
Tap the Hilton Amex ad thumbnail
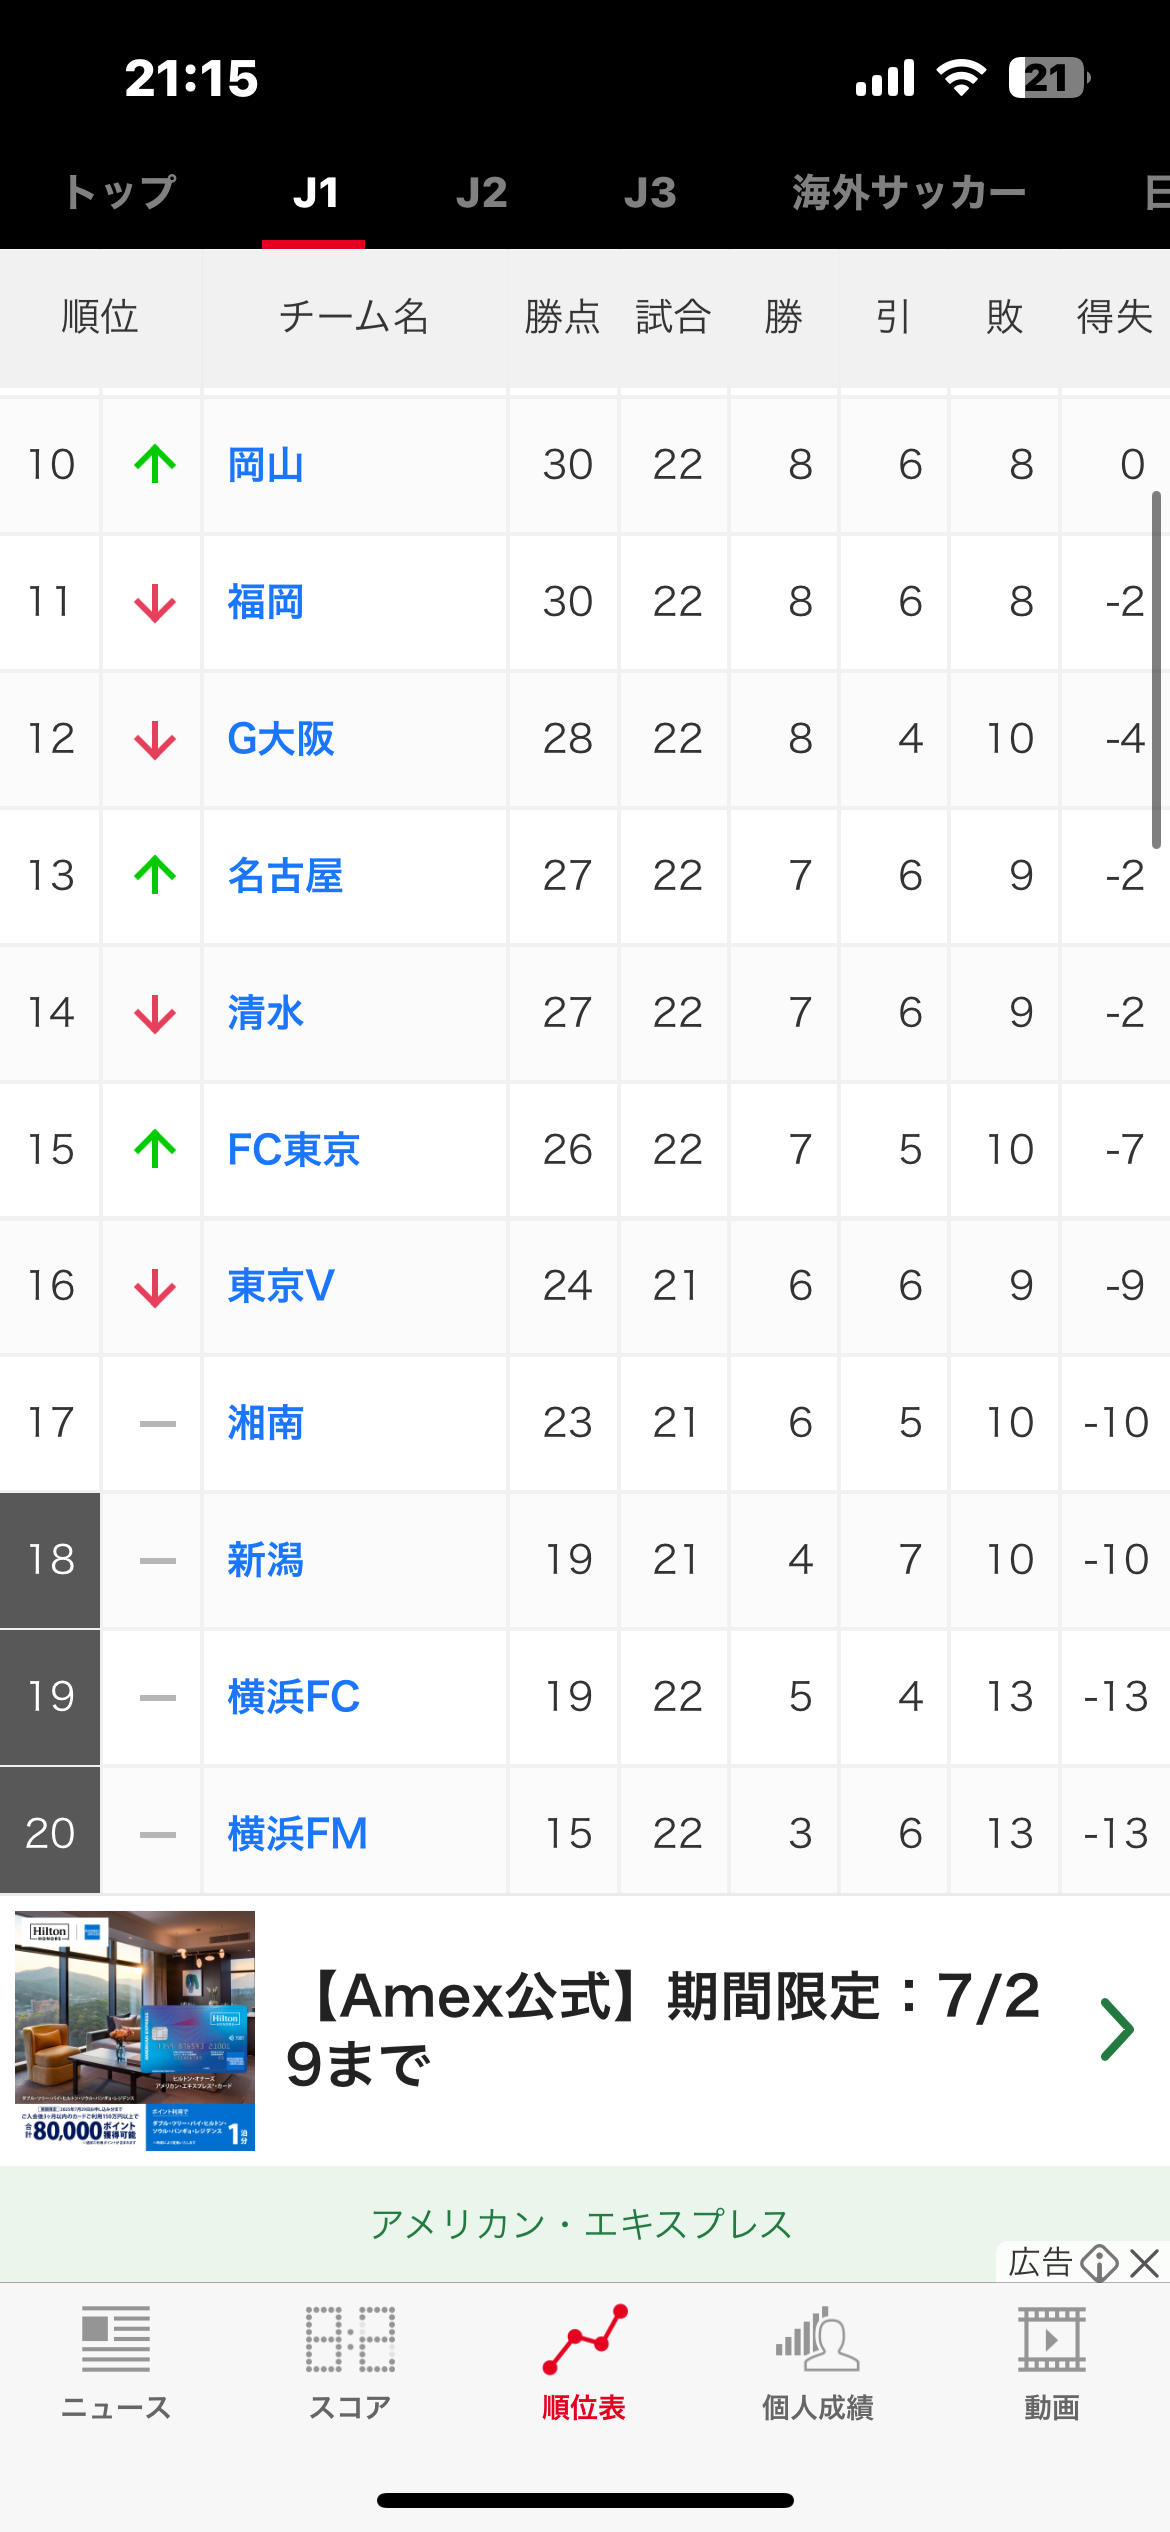[x=135, y=2030]
